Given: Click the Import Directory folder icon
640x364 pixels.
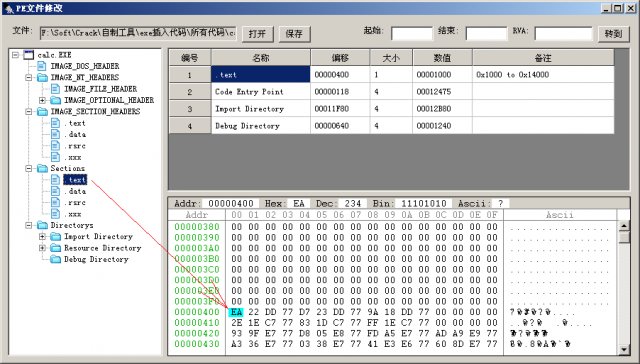Looking at the screenshot, I should (56, 237).
